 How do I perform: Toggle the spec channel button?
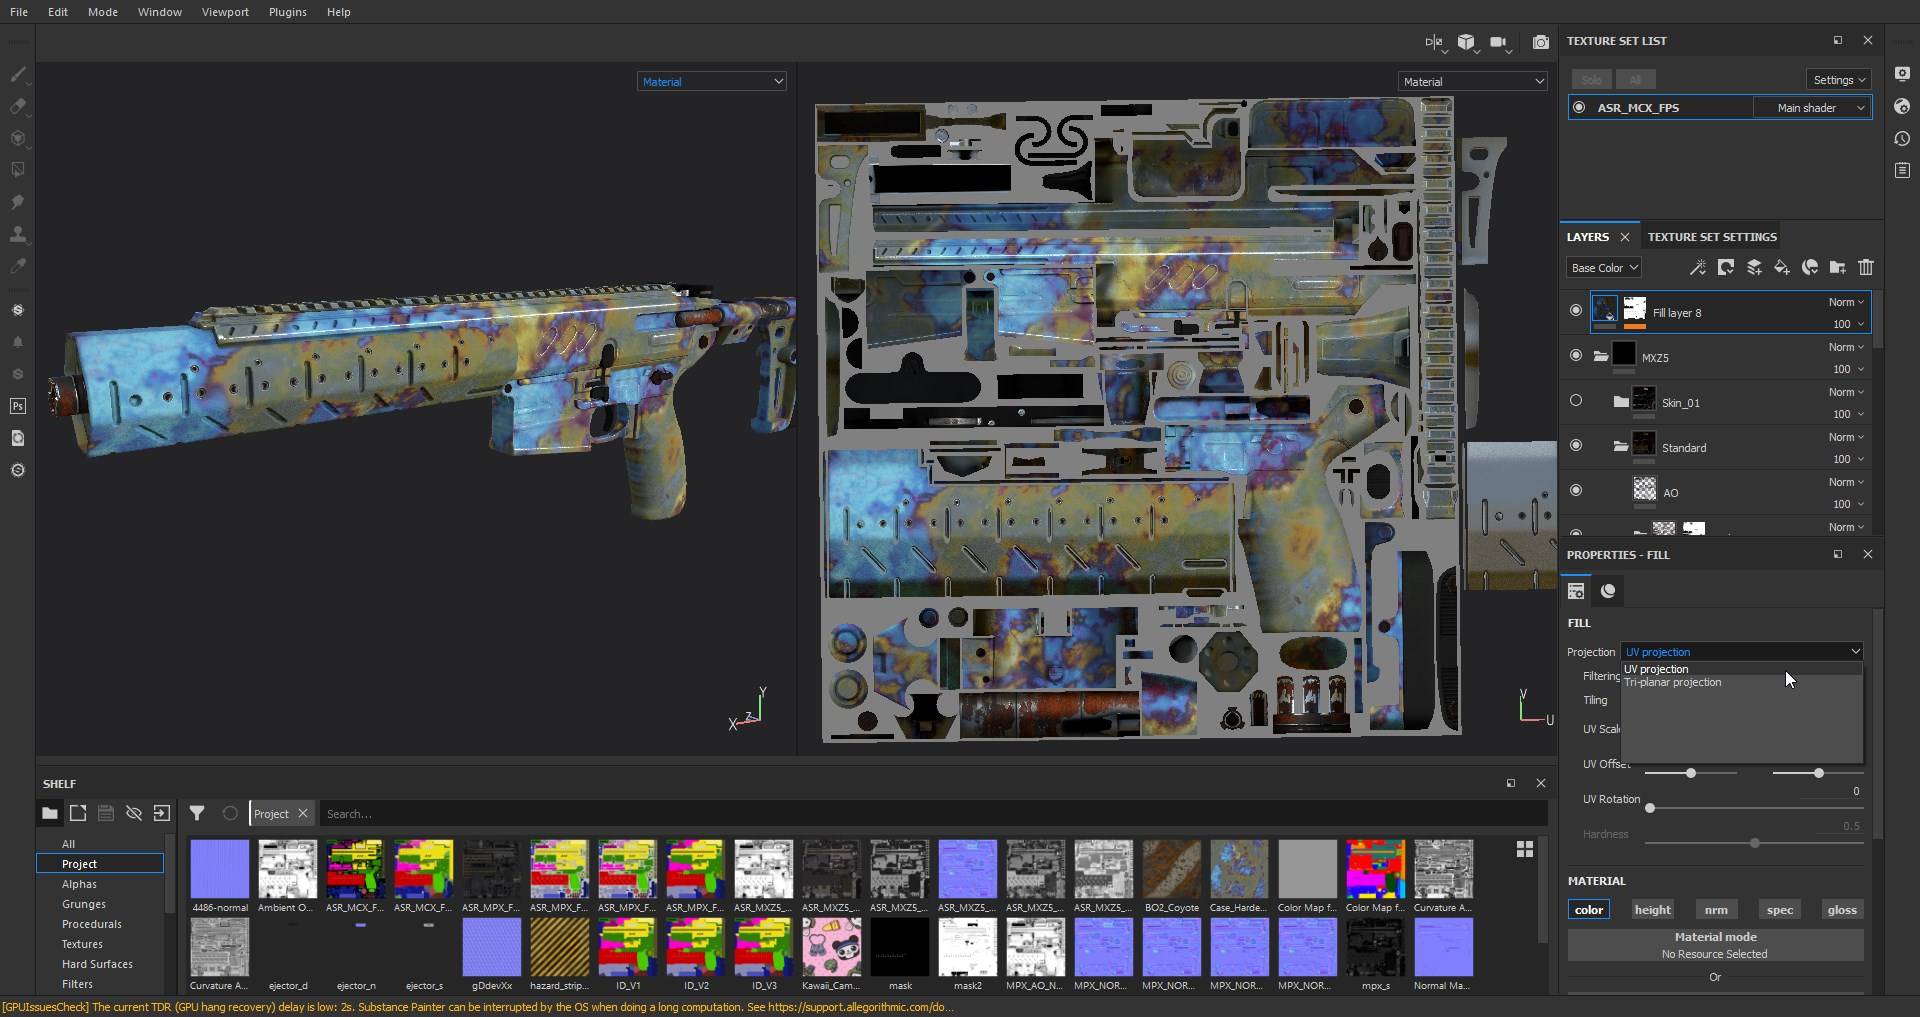(1780, 910)
